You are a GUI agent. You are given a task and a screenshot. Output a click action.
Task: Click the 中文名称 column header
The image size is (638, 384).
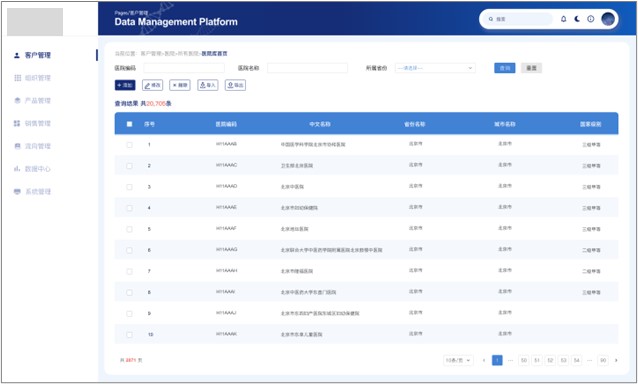(x=320, y=124)
